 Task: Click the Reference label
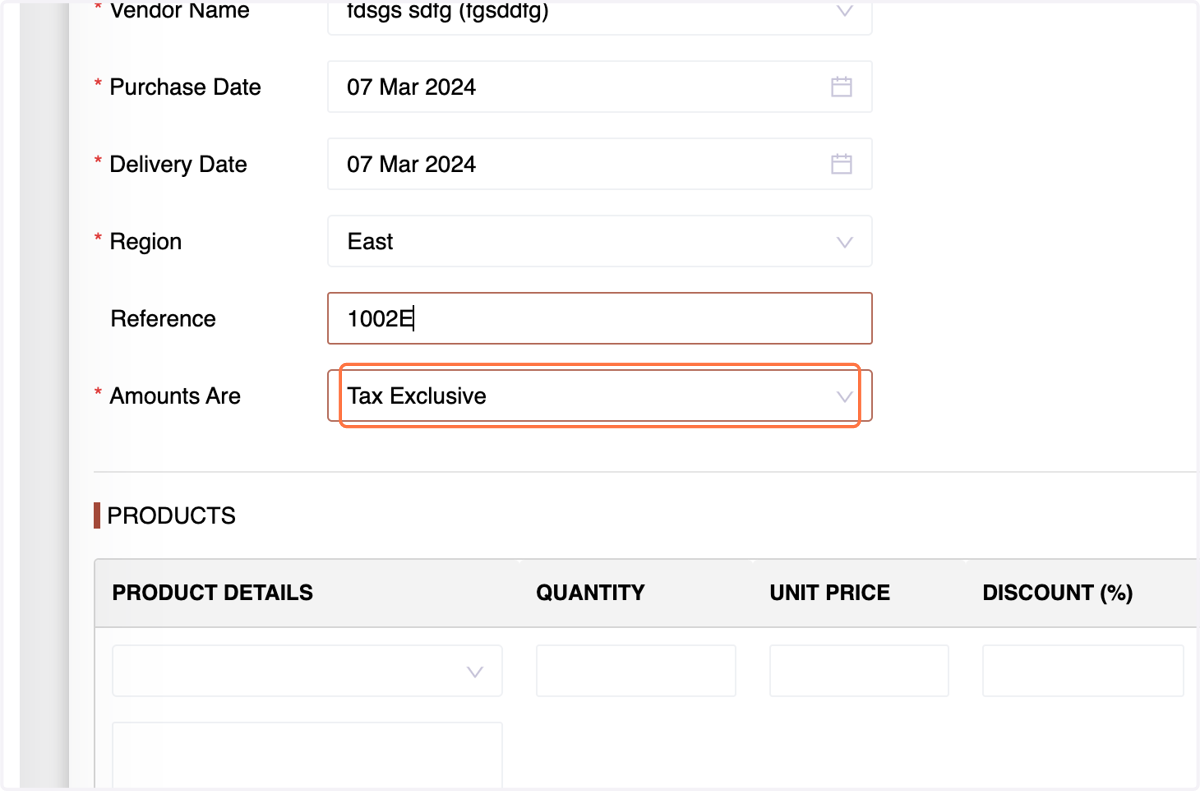[163, 319]
